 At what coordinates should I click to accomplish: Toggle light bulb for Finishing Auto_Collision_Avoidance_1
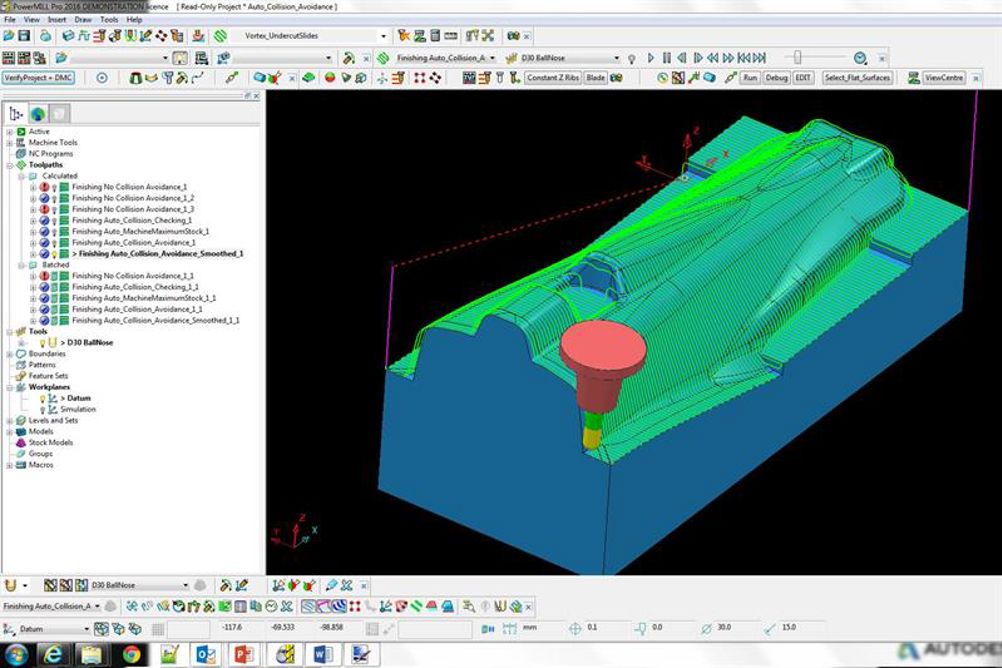[54, 244]
